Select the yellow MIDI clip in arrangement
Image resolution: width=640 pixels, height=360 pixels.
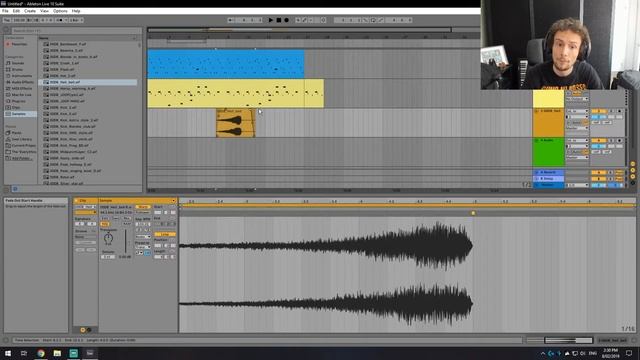click(236, 93)
